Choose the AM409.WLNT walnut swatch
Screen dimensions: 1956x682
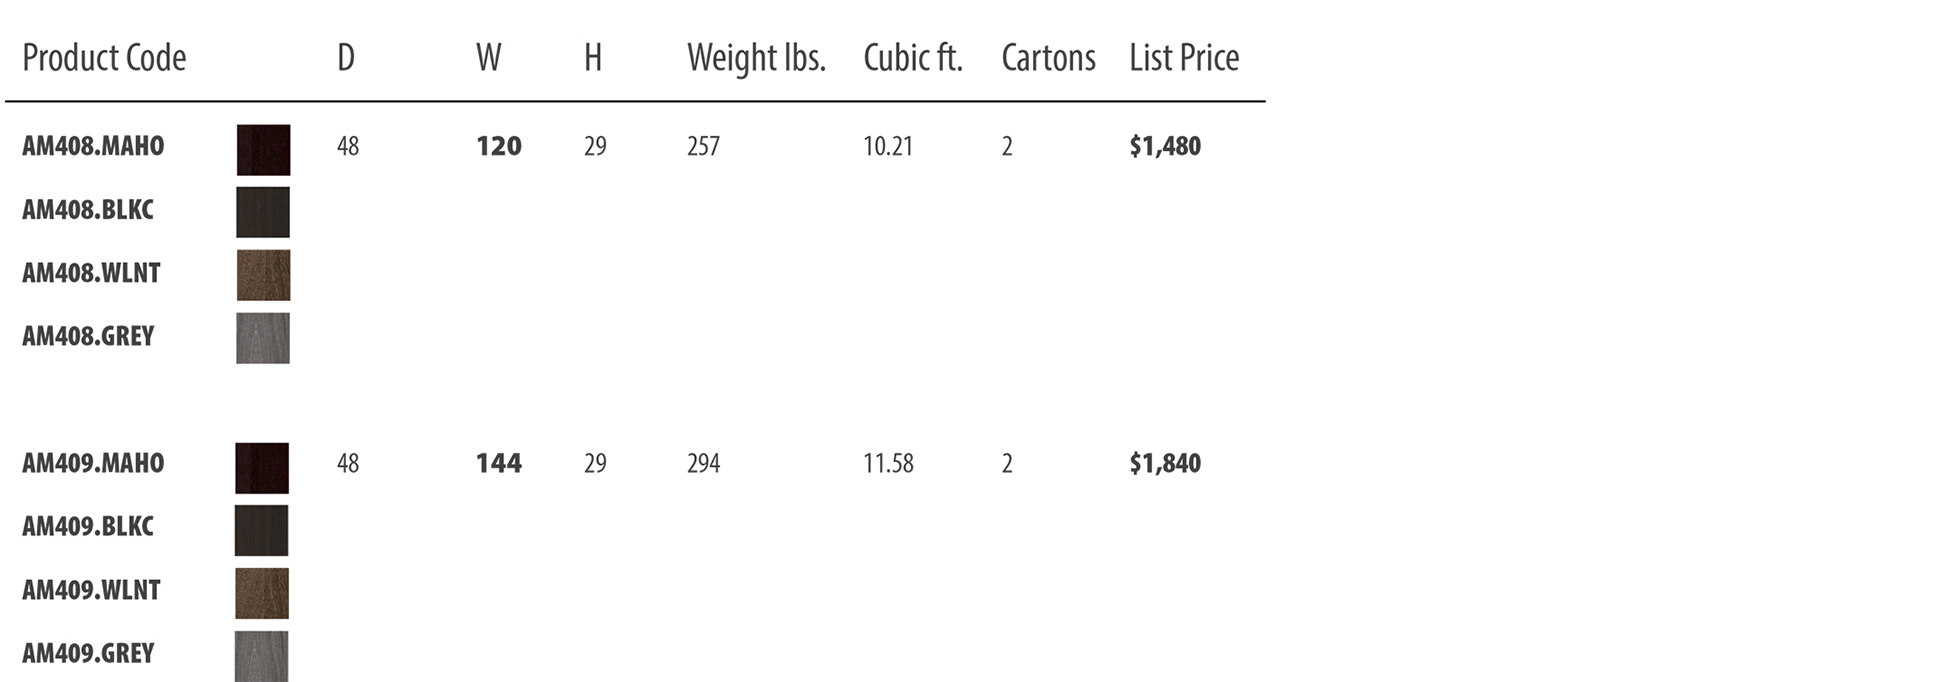click(262, 593)
